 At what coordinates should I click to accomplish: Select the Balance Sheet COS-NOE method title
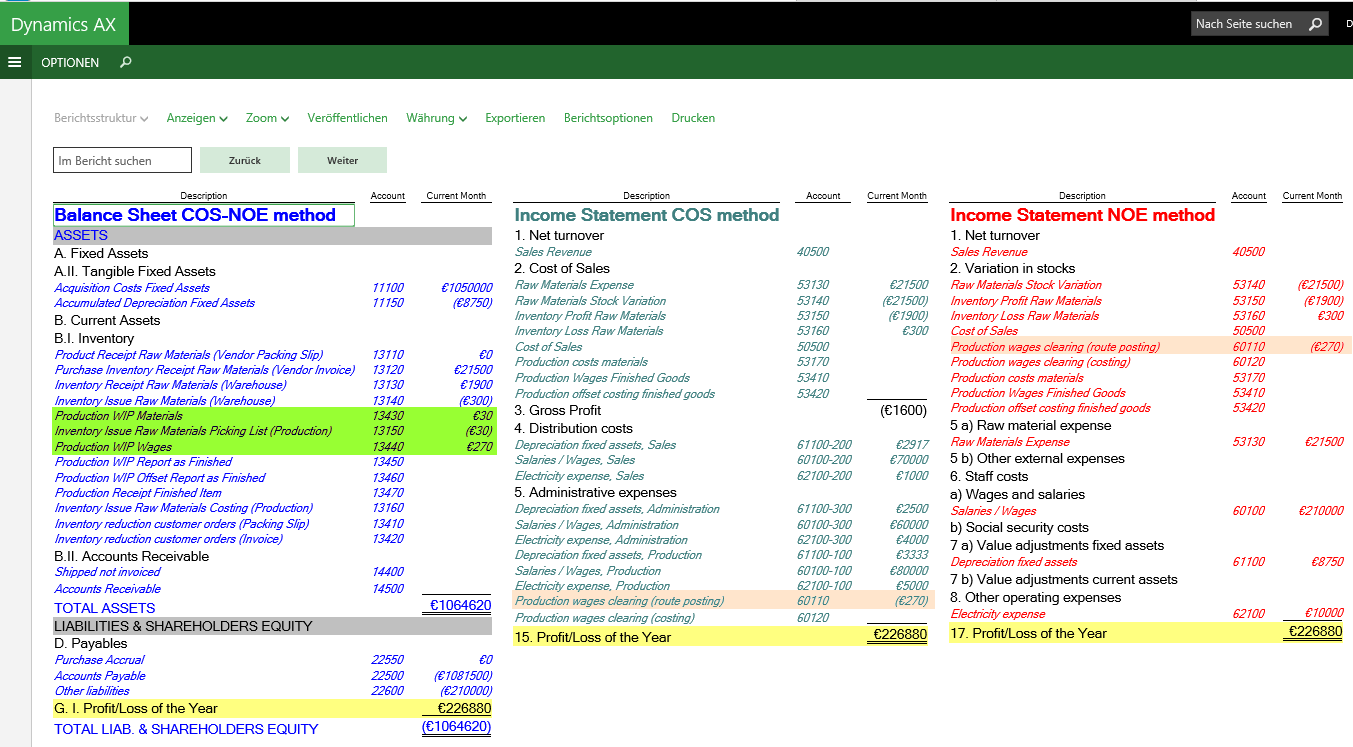[196, 215]
